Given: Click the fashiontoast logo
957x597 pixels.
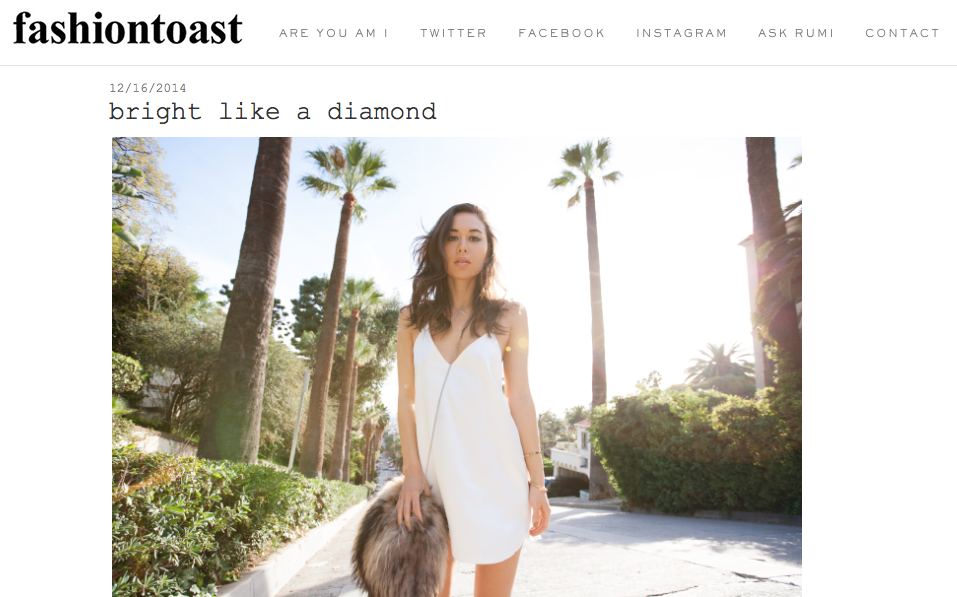Looking at the screenshot, I should tap(128, 29).
